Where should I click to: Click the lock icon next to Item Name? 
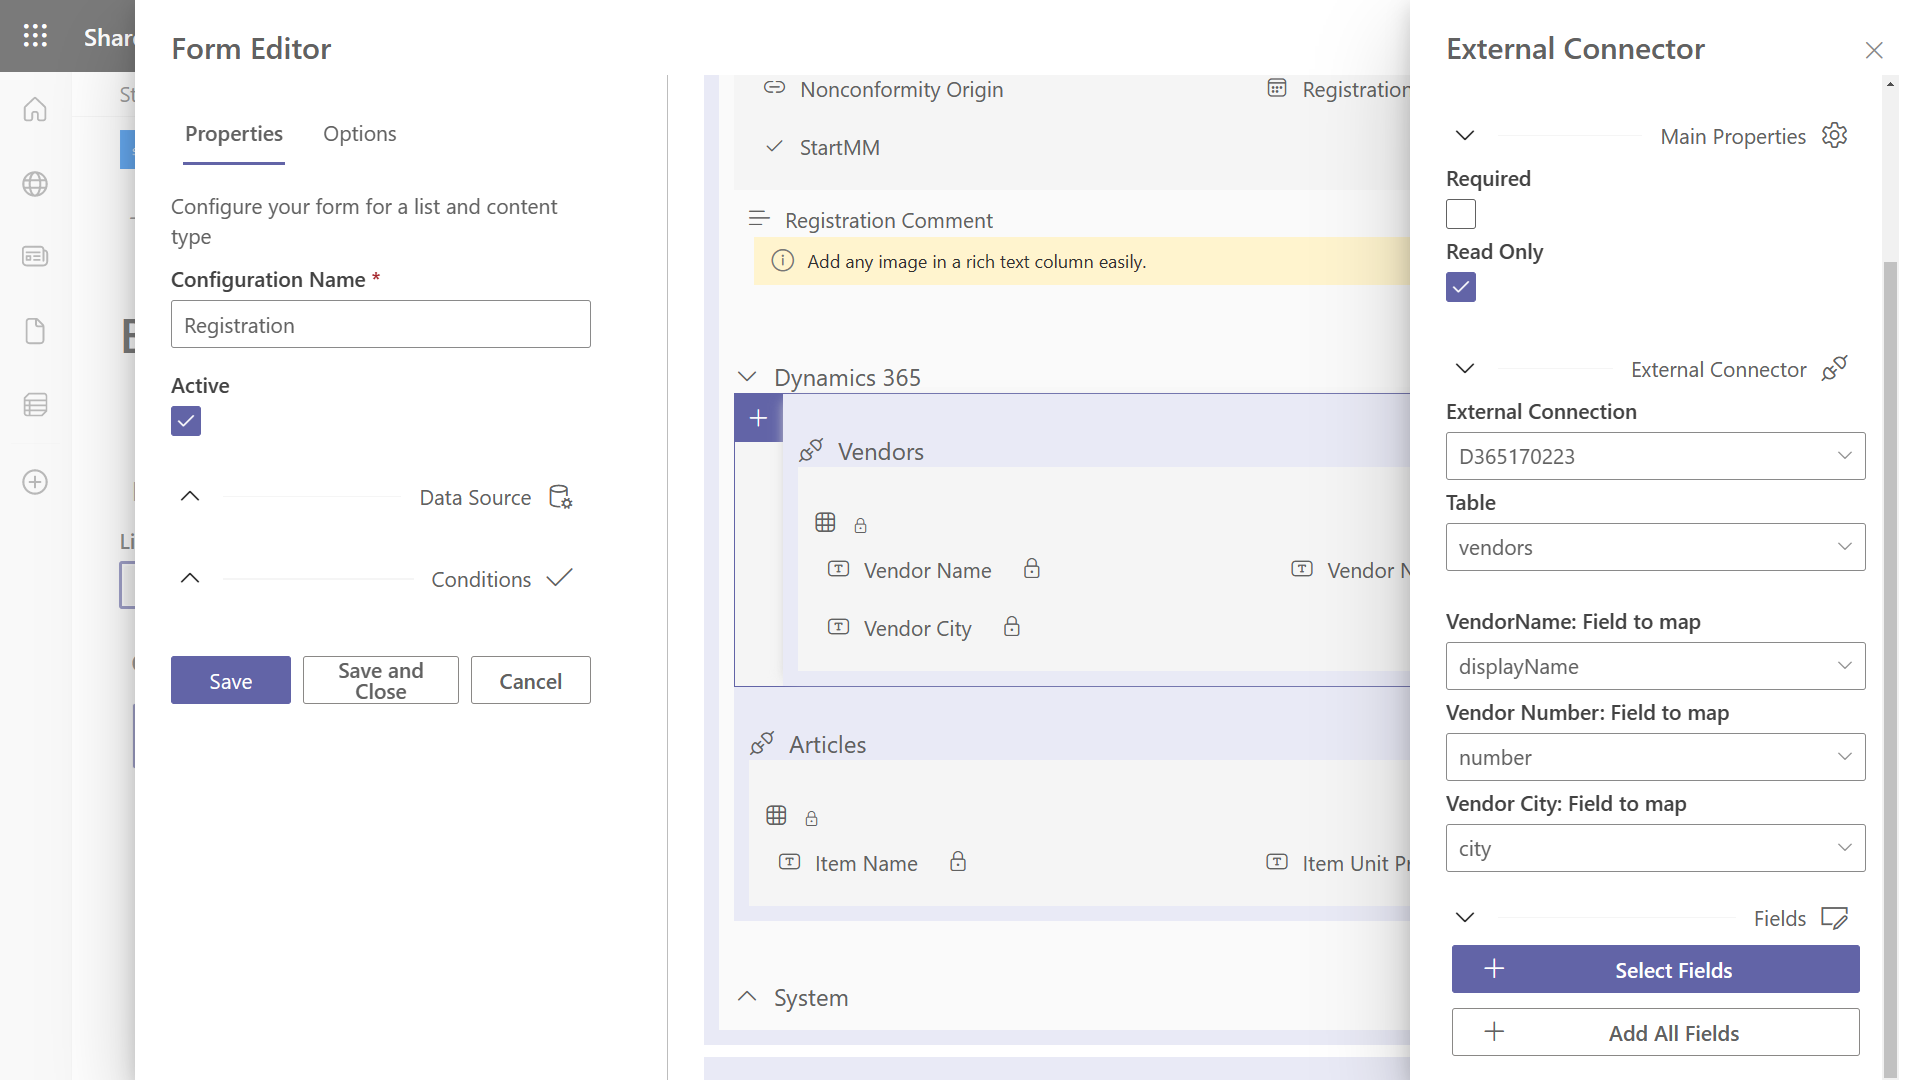[x=958, y=862]
